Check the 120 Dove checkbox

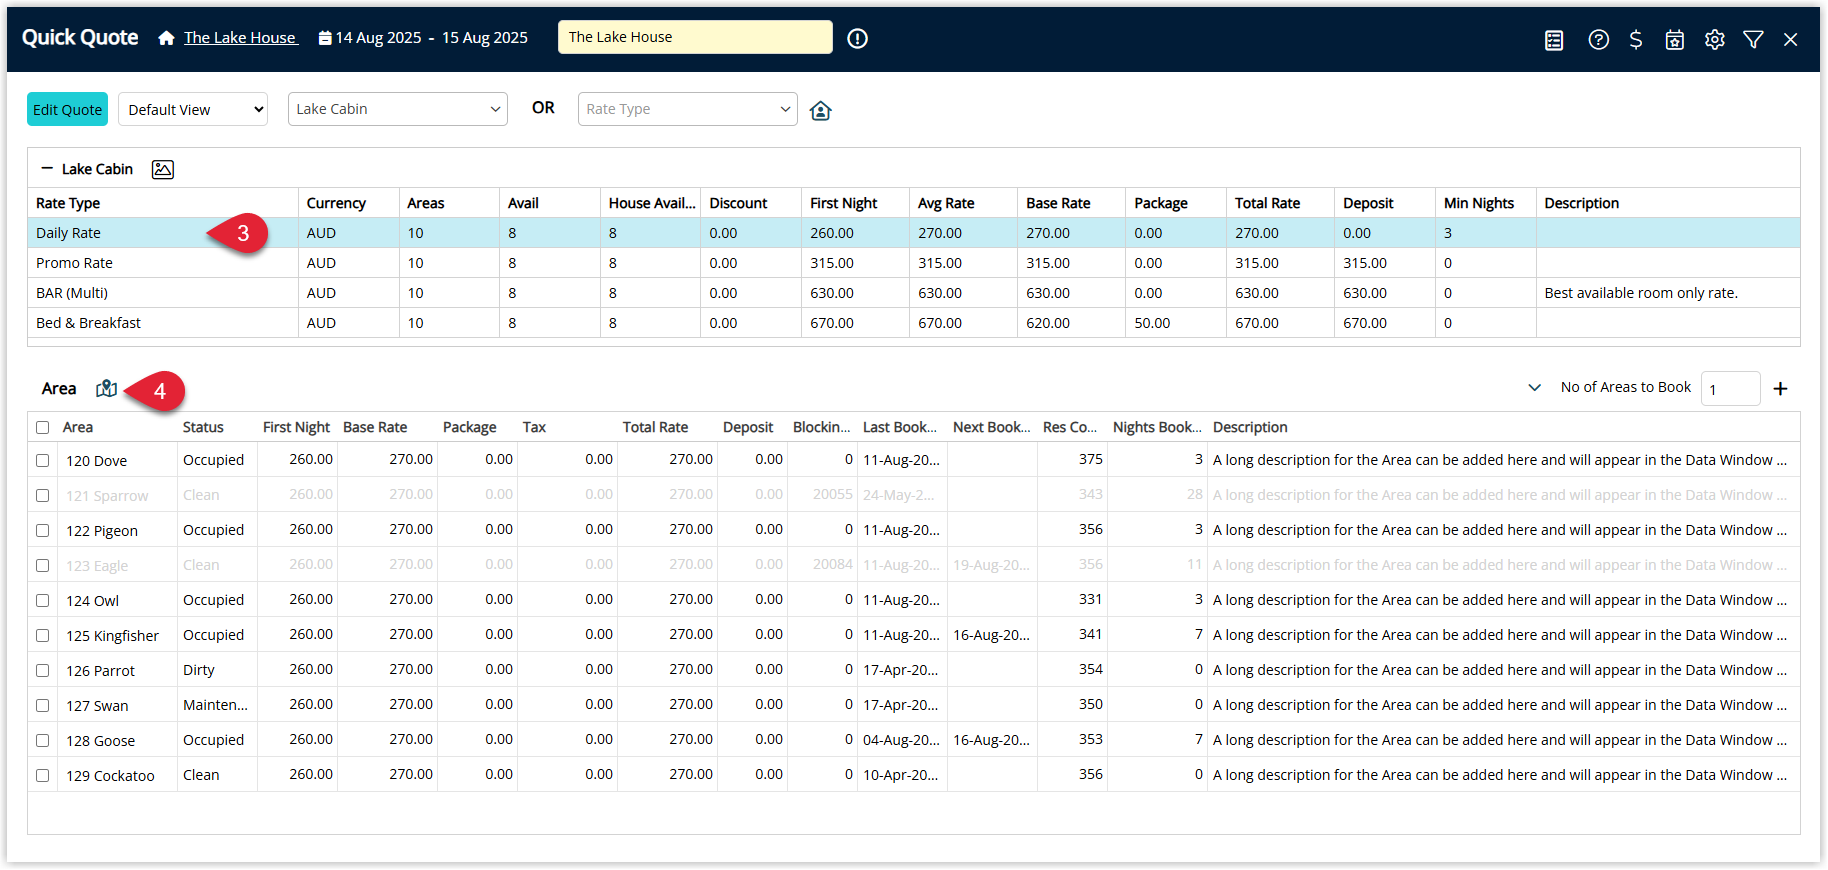coord(42,461)
